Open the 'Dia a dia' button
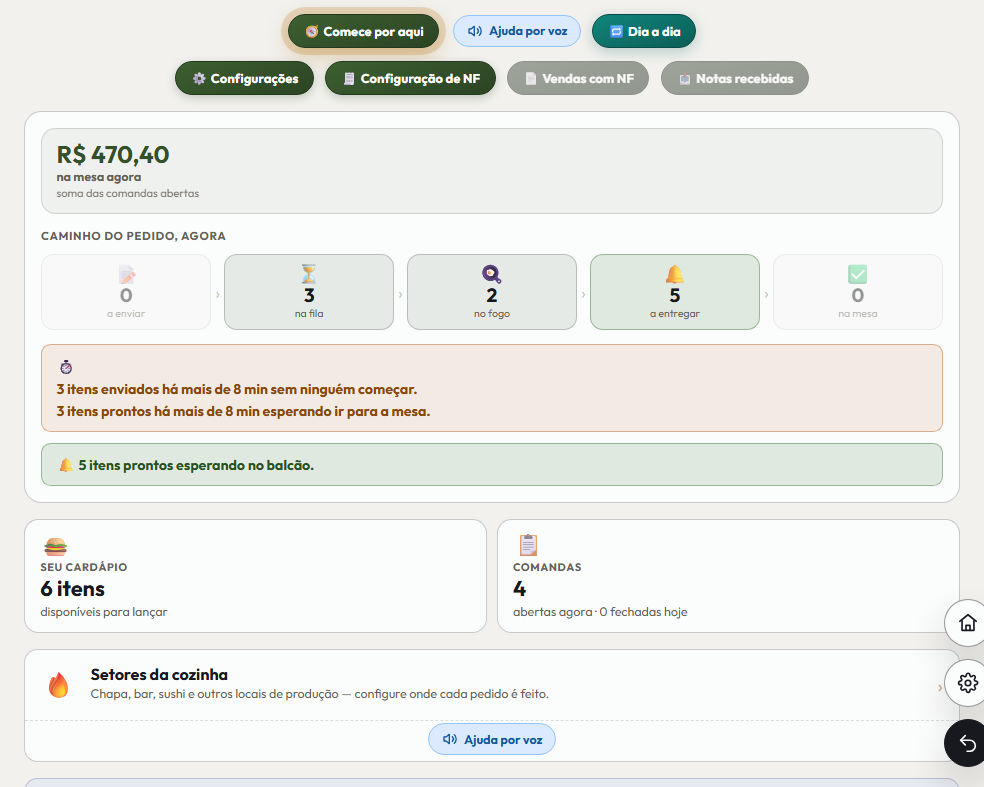The width and height of the screenshot is (984, 787). coord(644,31)
